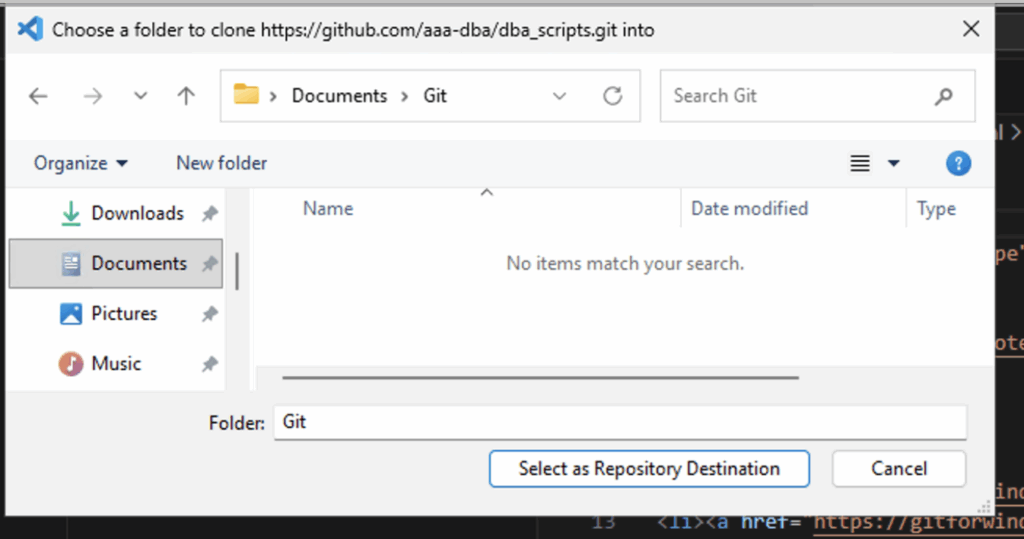Expand the recent locations dropdown
Image resolution: width=1024 pixels, height=539 pixels.
coord(140,96)
